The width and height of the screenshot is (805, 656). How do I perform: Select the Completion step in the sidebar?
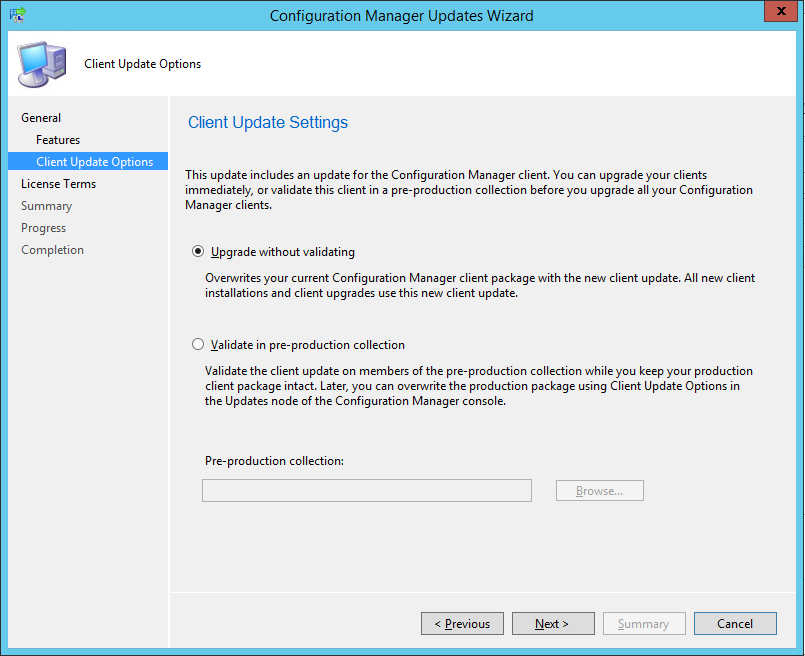point(52,250)
